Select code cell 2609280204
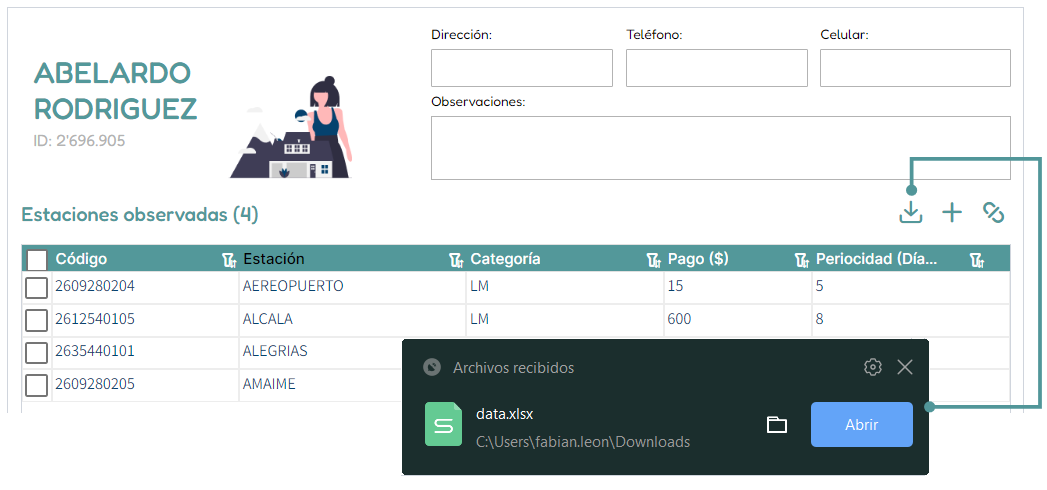Viewport: 1047px width, 490px height. [95, 286]
